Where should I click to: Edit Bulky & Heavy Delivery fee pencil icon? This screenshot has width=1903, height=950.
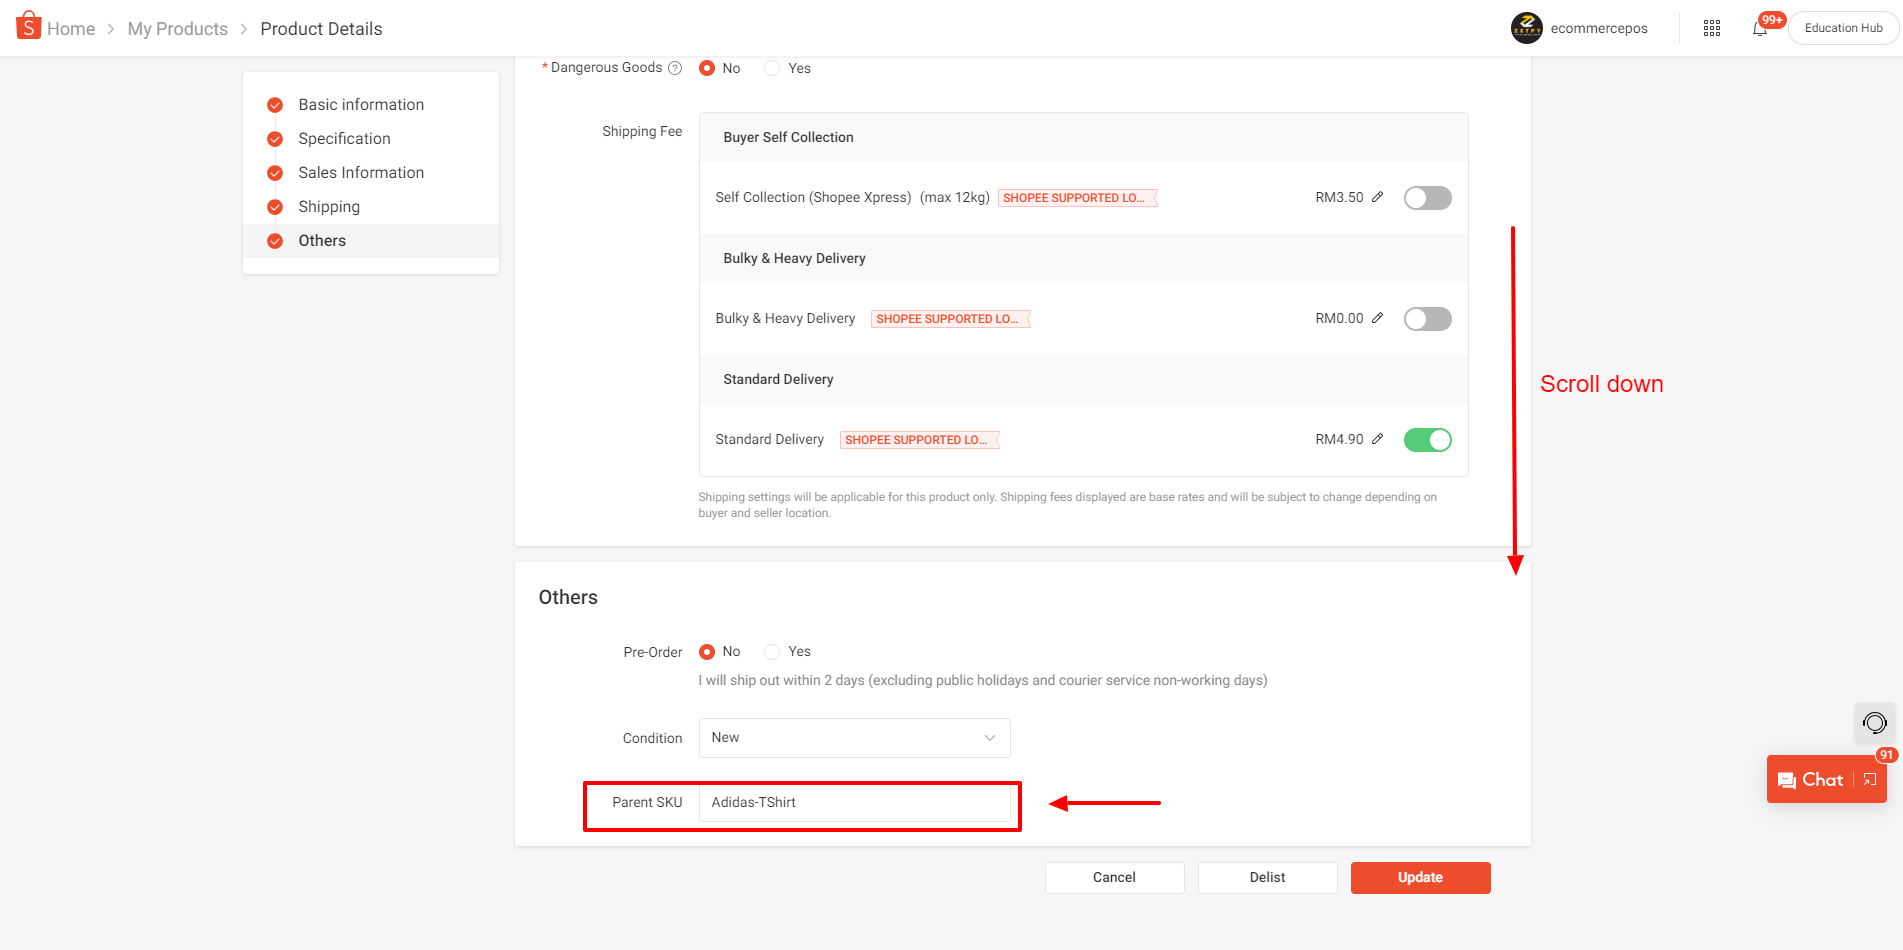pos(1378,318)
